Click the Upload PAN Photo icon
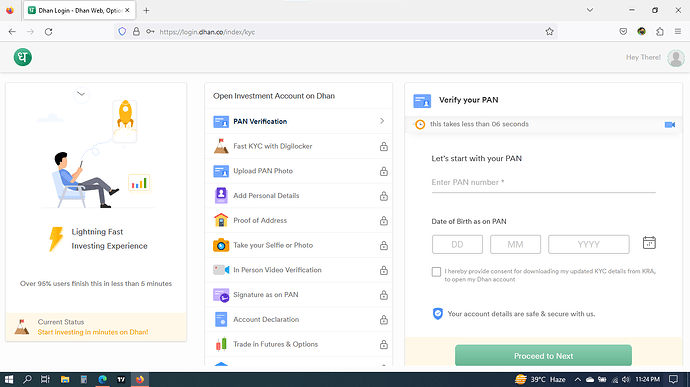The height and width of the screenshot is (387, 690). tap(221, 171)
